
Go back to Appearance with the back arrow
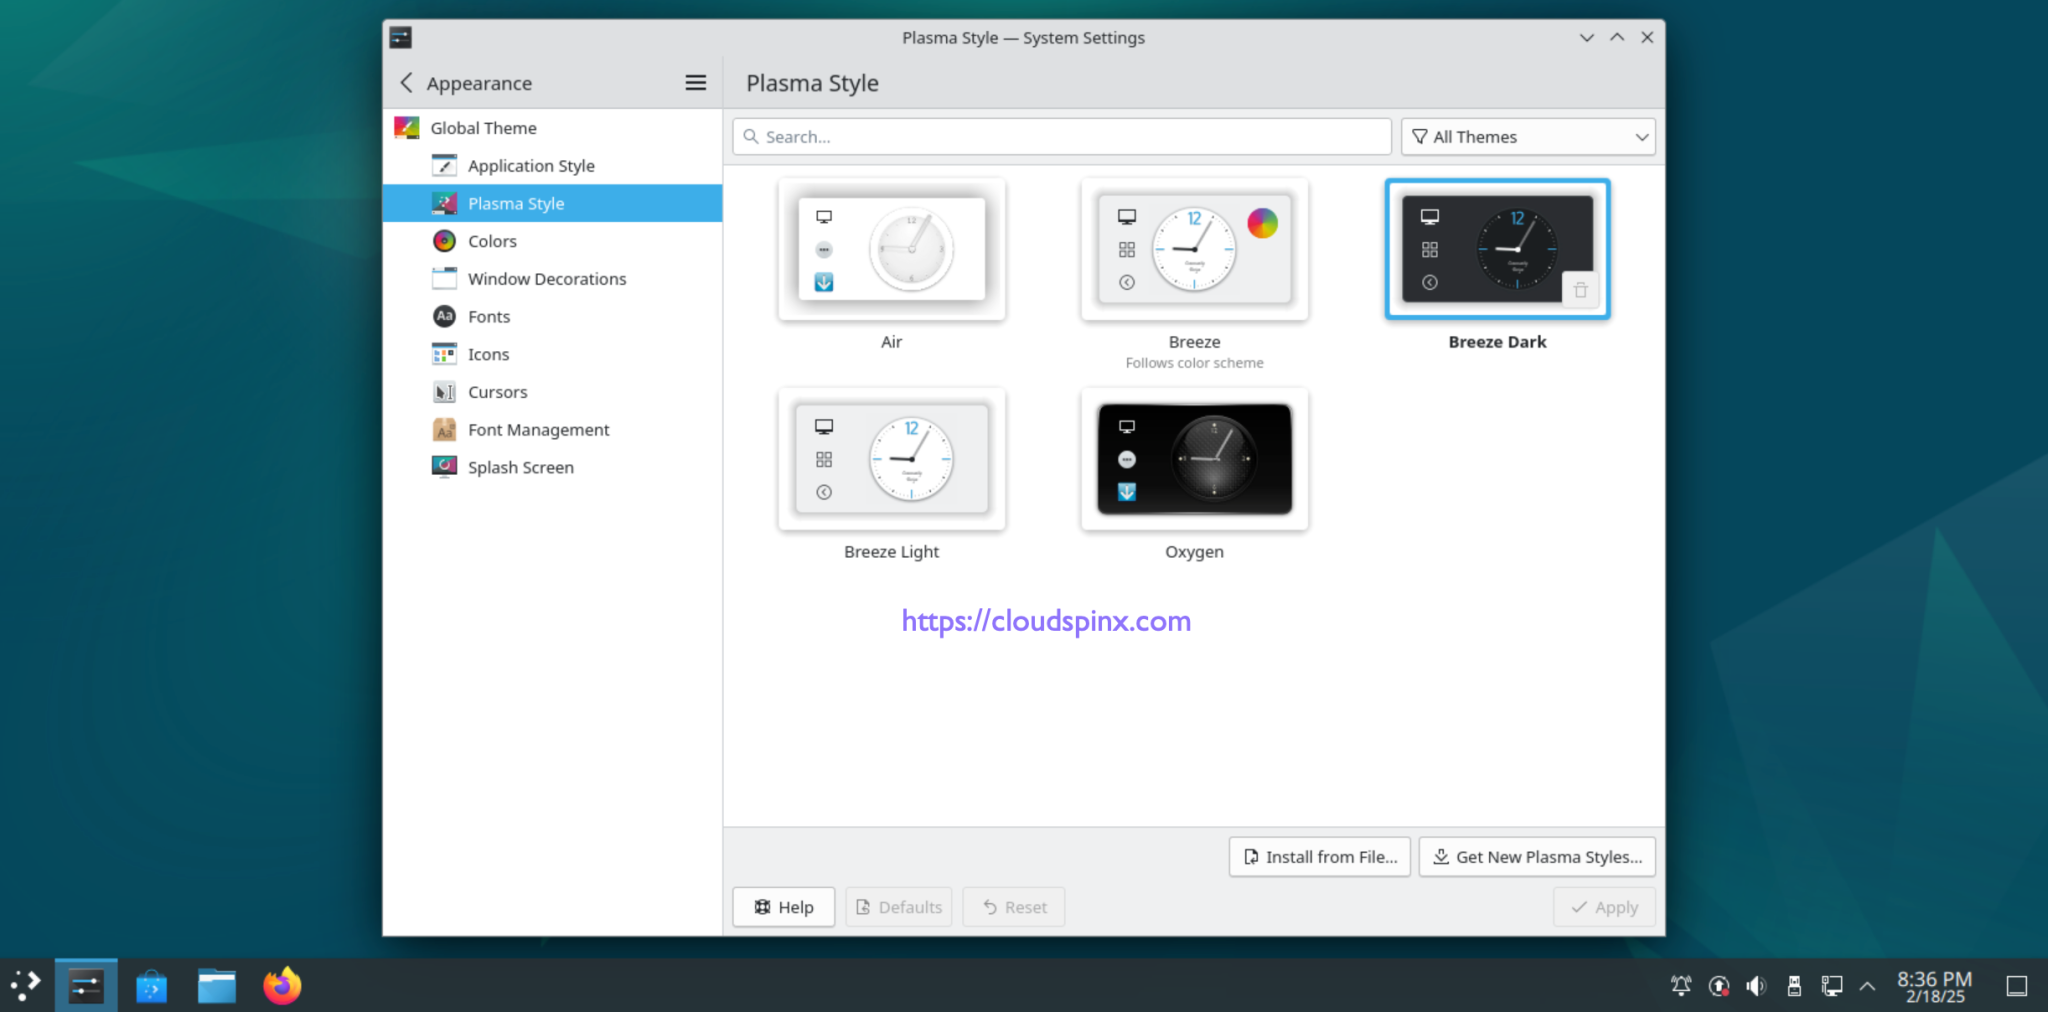click(x=406, y=82)
